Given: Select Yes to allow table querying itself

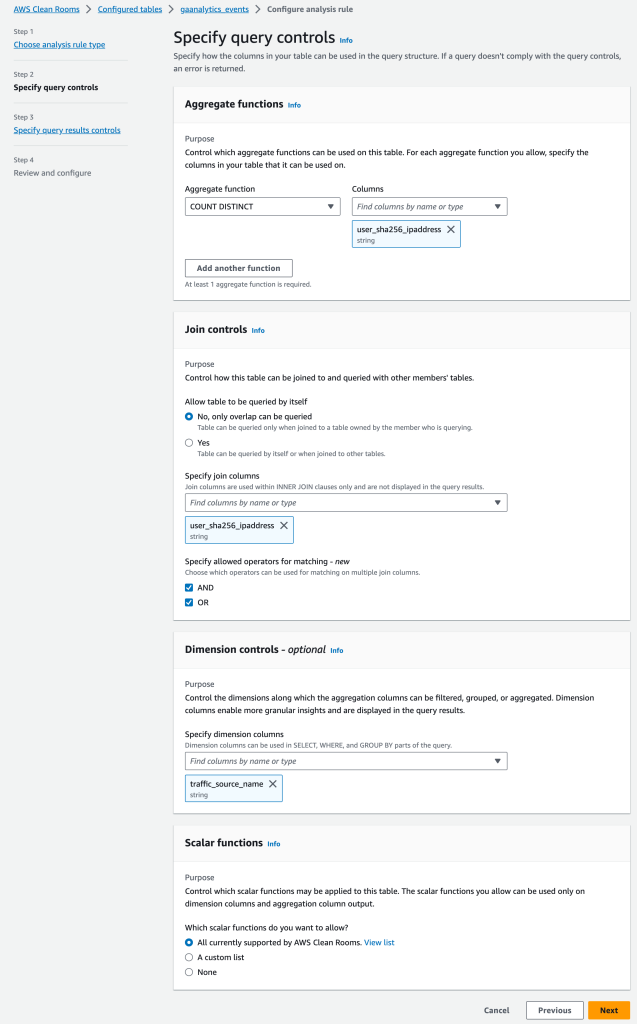Looking at the screenshot, I should [189, 442].
